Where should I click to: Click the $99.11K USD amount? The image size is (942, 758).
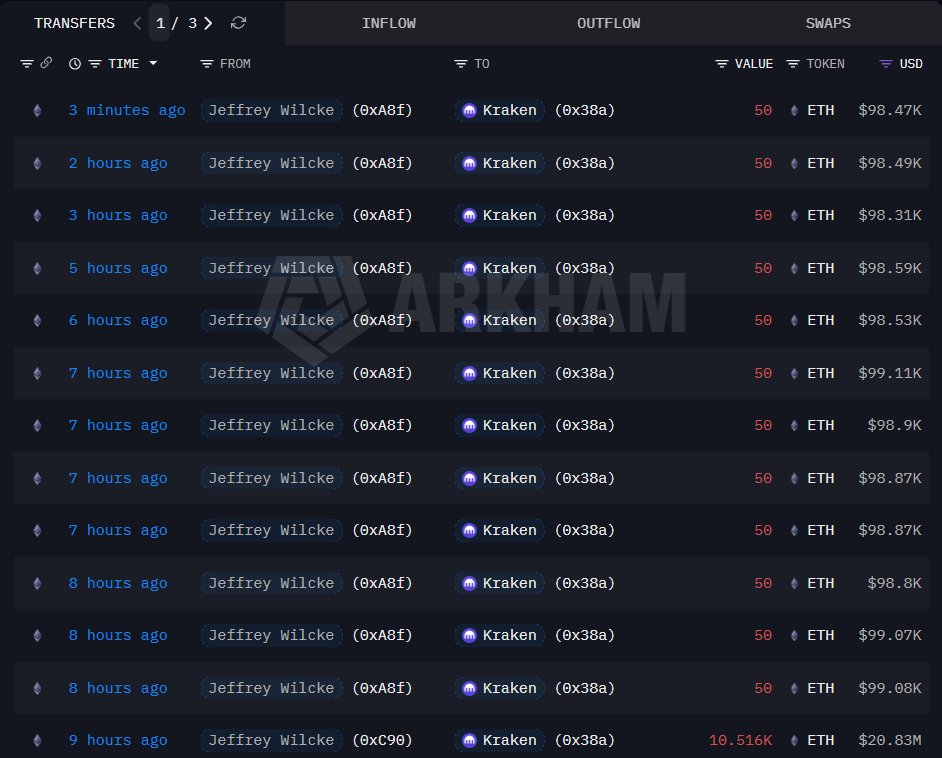tap(890, 374)
